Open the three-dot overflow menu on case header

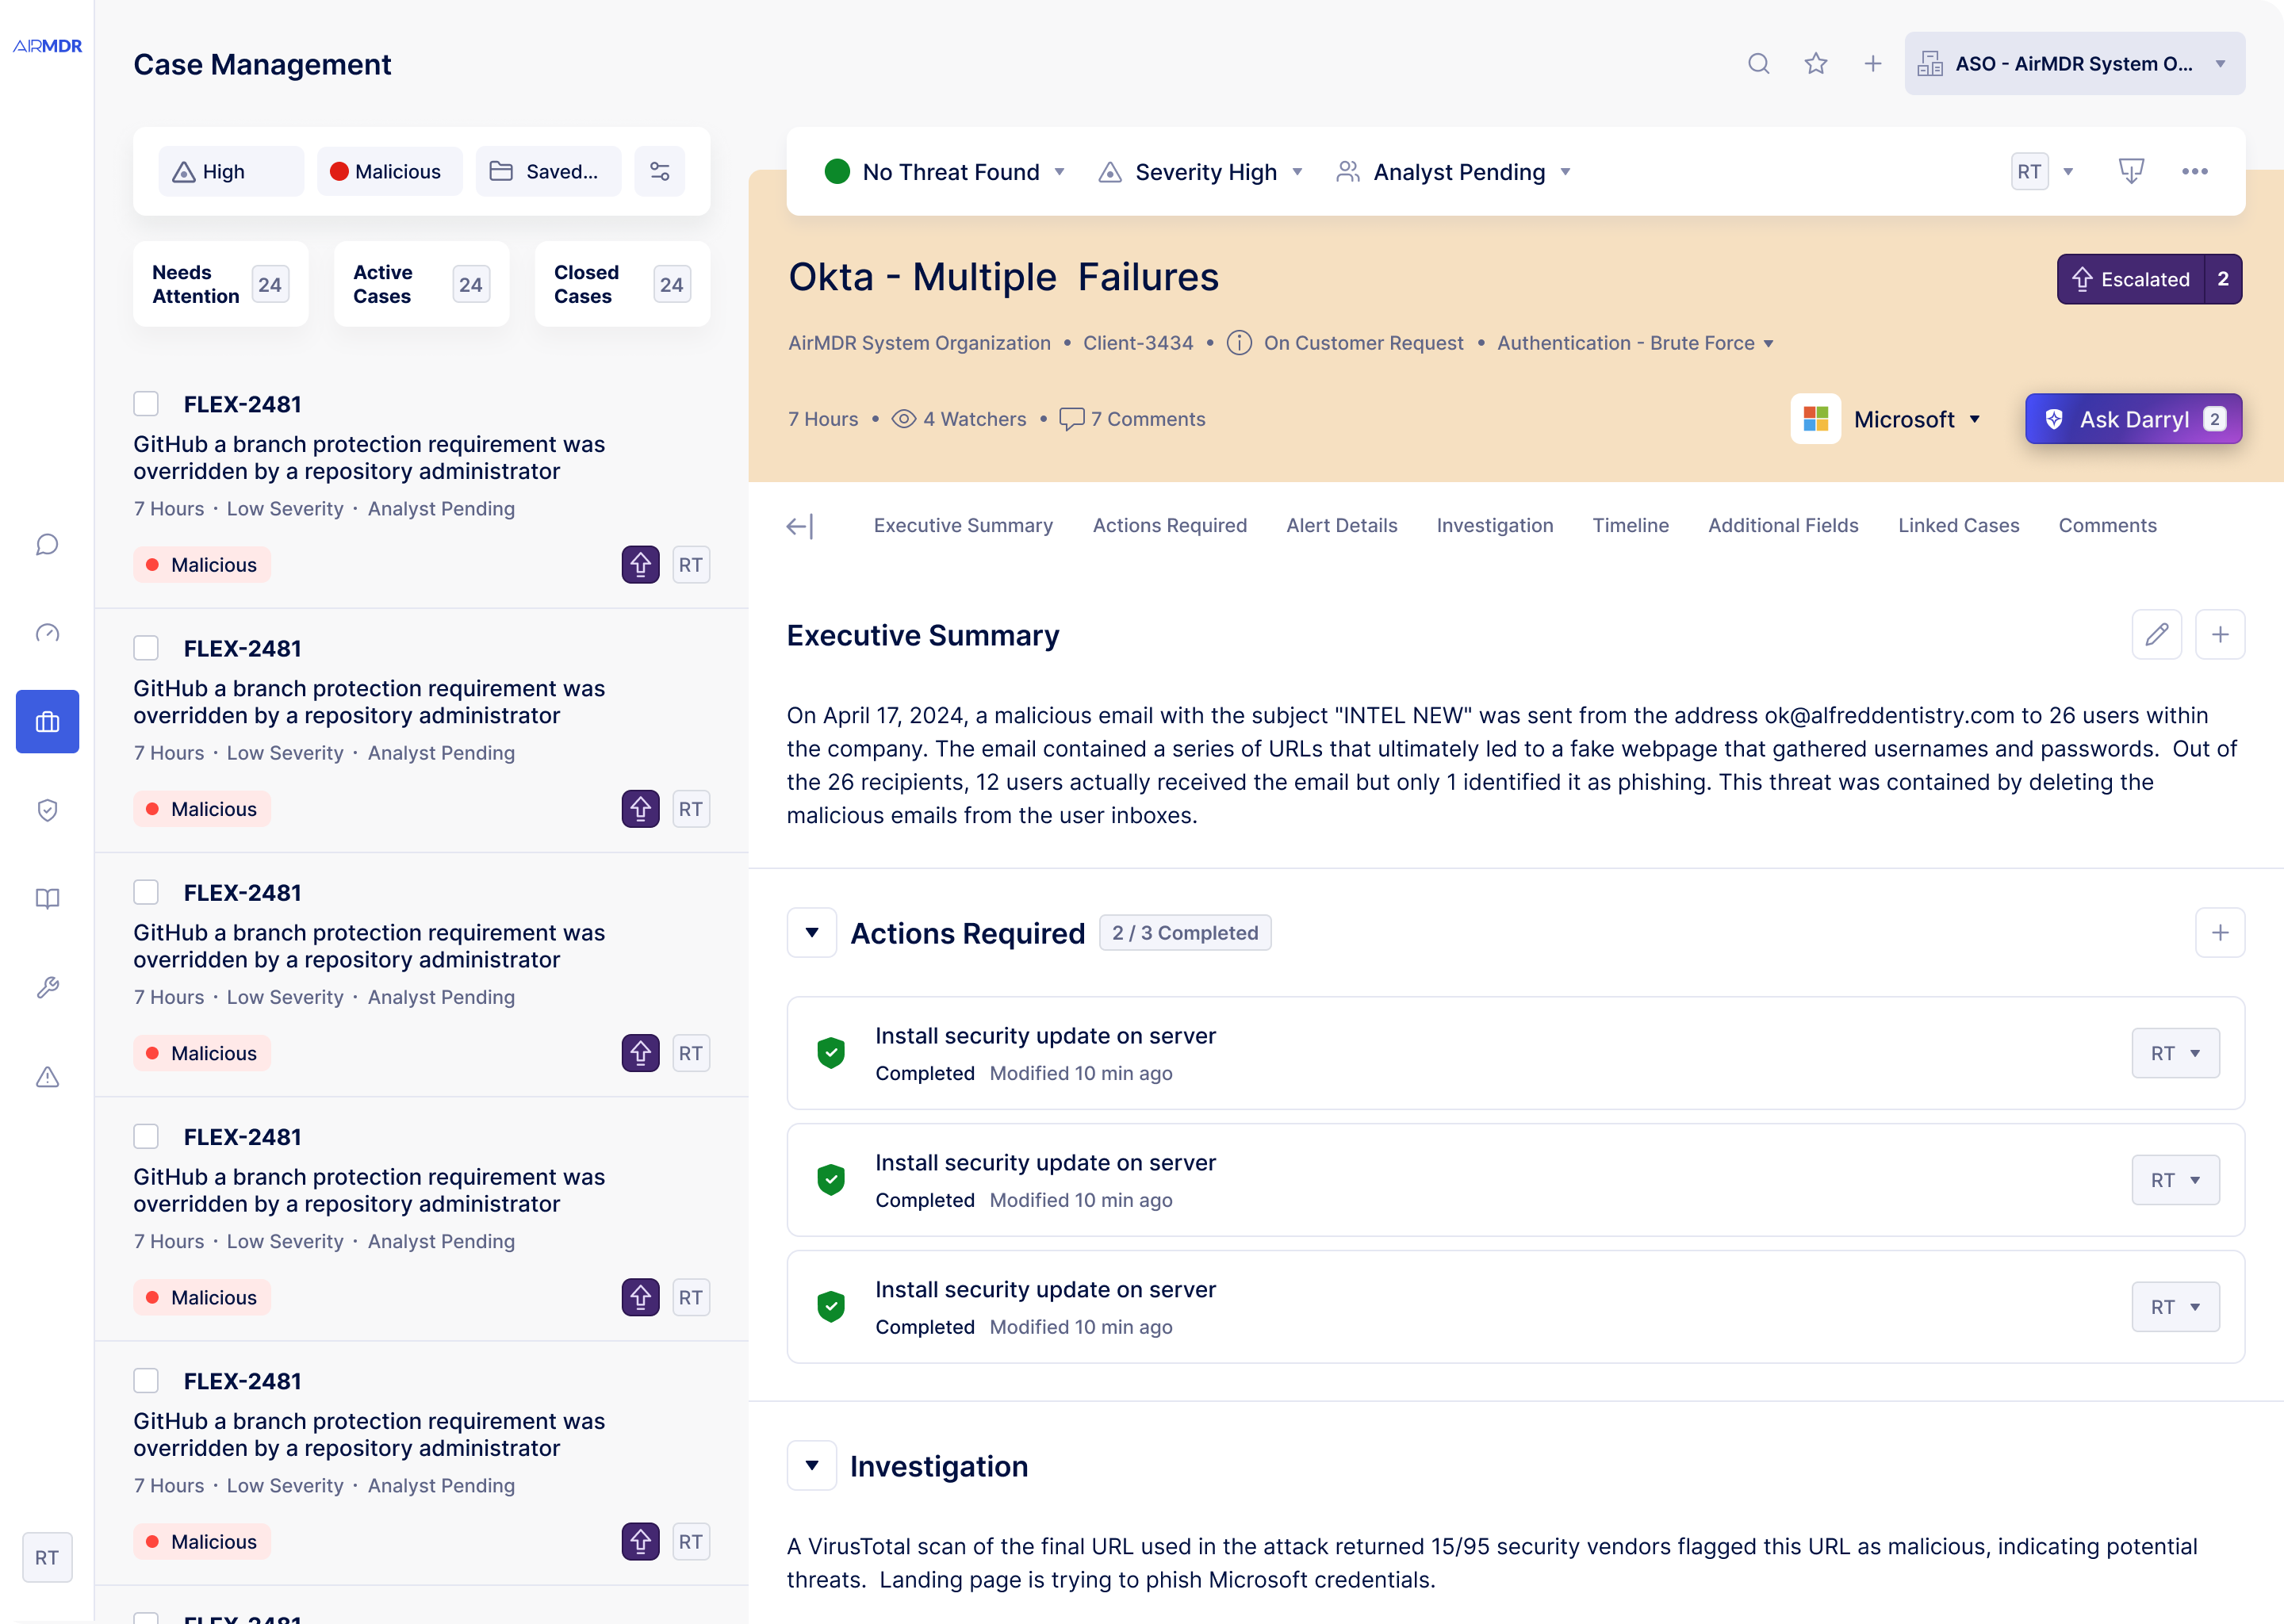coord(2195,171)
